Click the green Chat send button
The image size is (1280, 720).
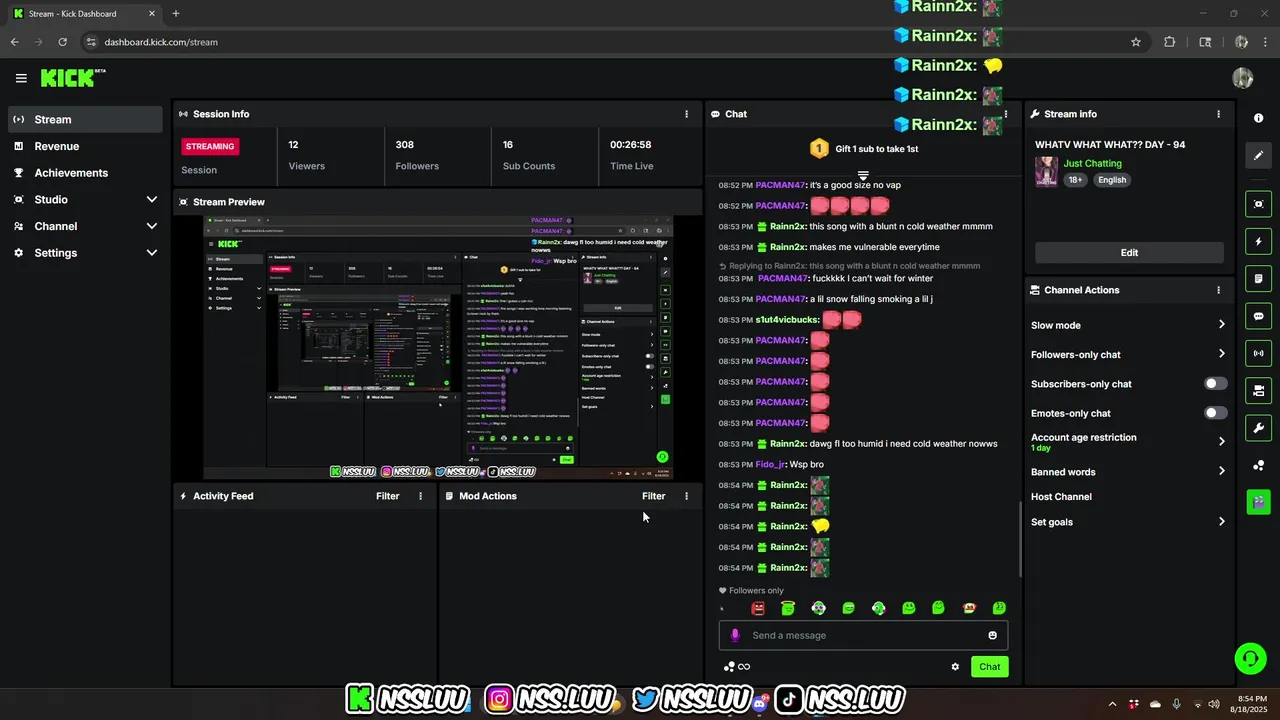(989, 667)
